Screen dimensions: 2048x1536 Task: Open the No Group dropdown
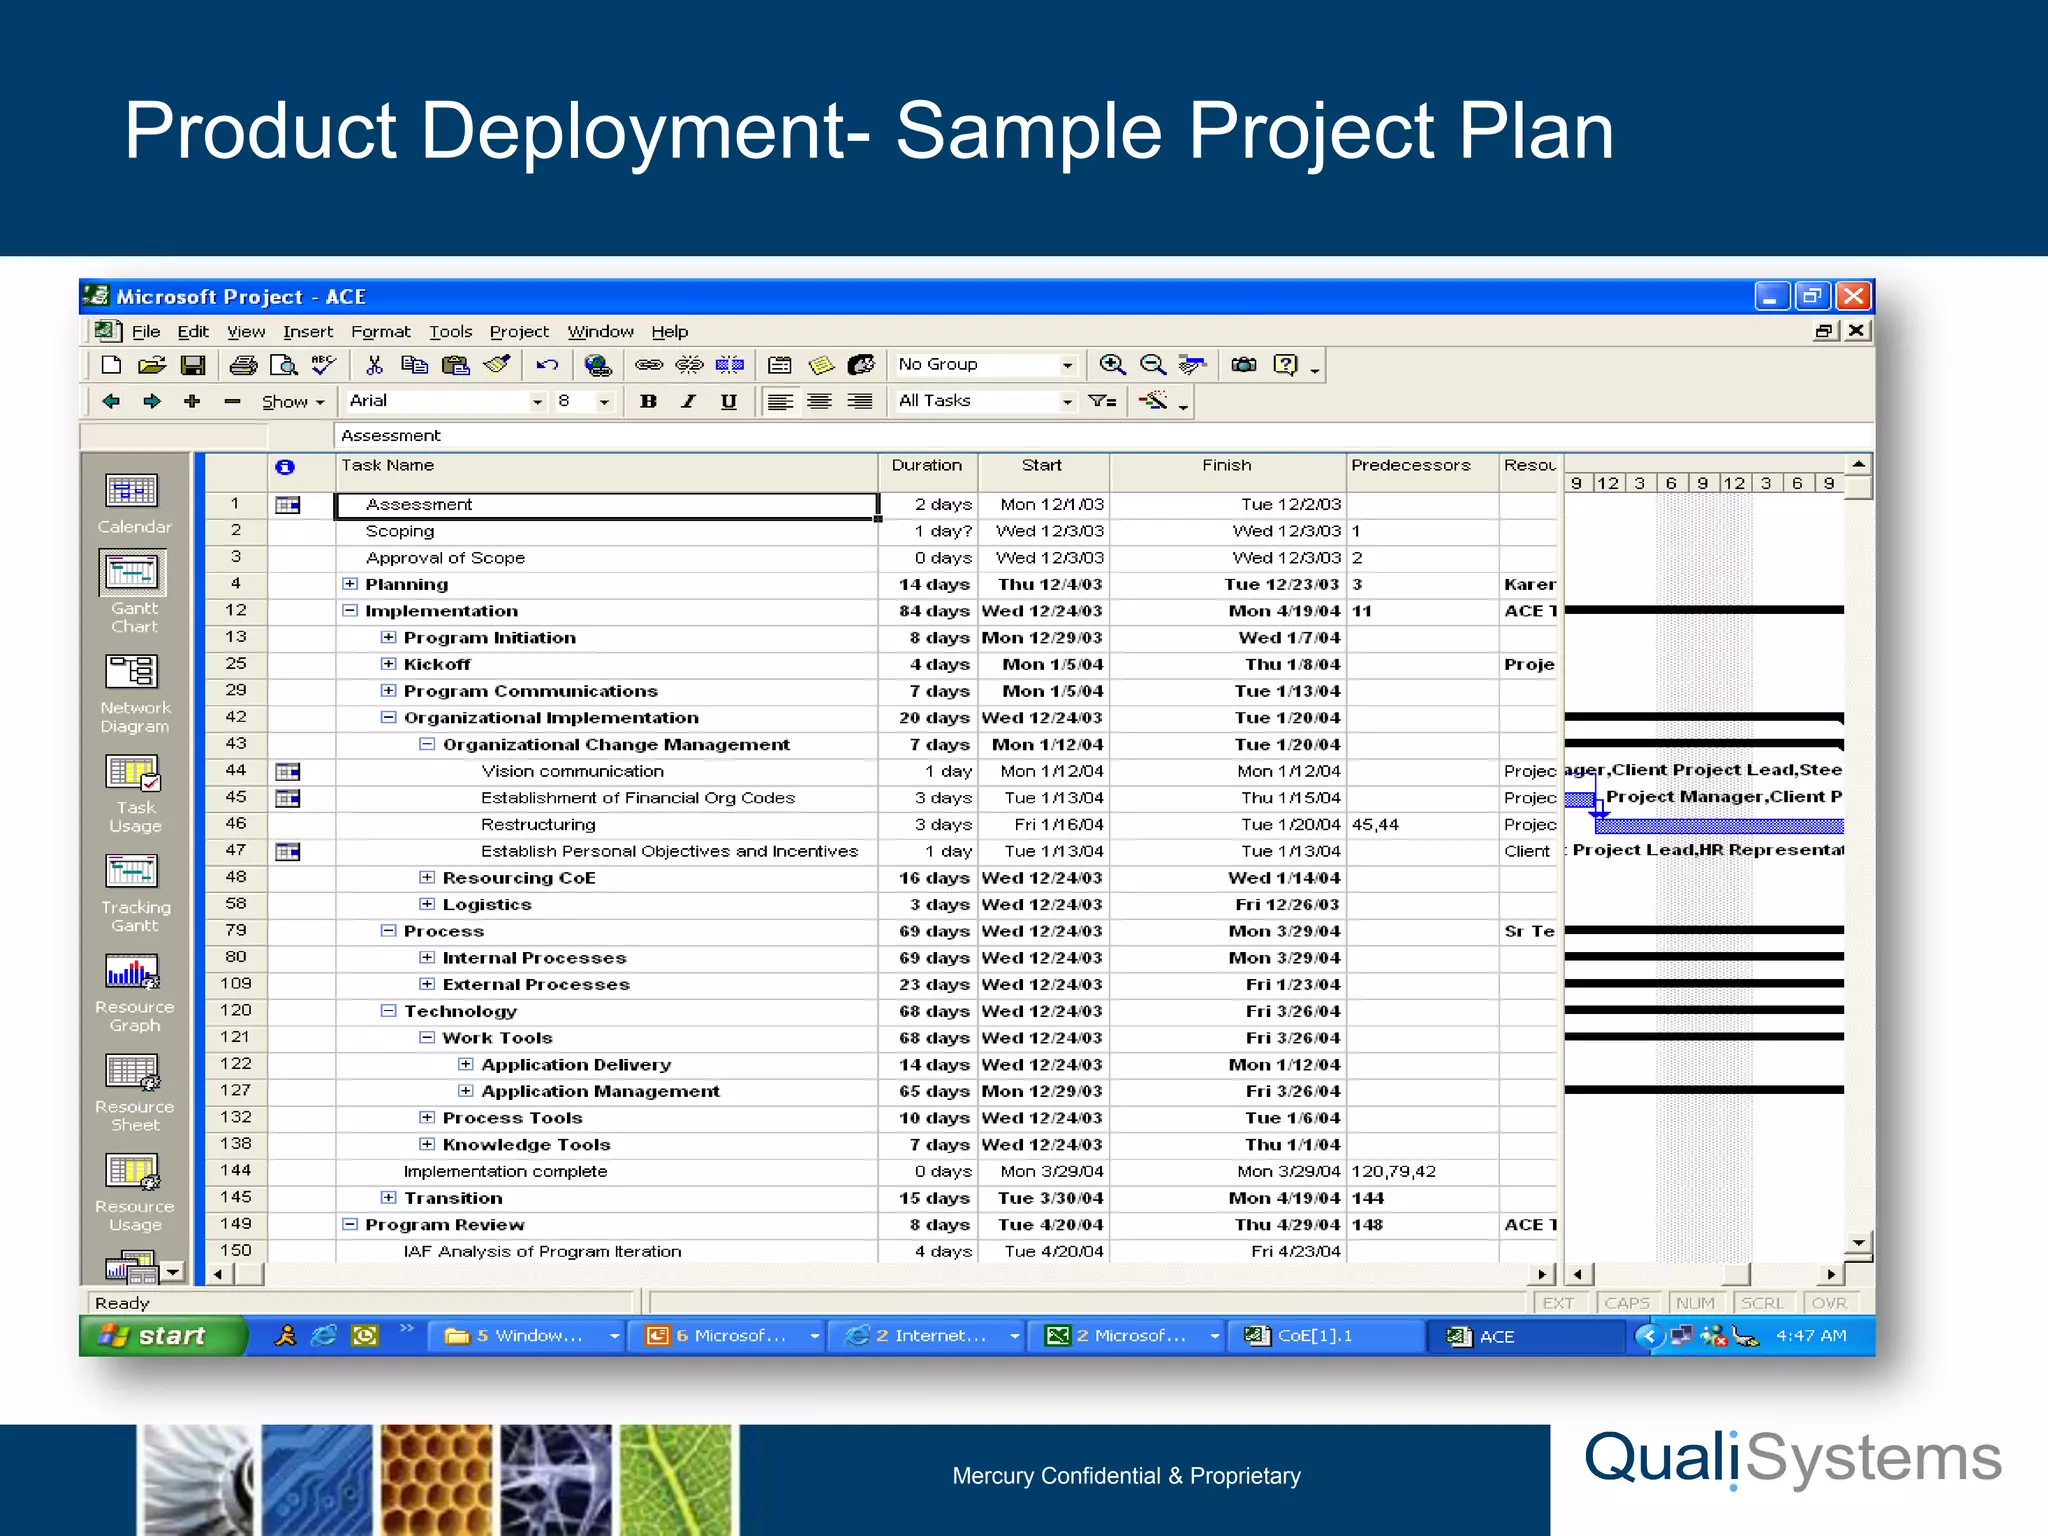pos(1068,365)
